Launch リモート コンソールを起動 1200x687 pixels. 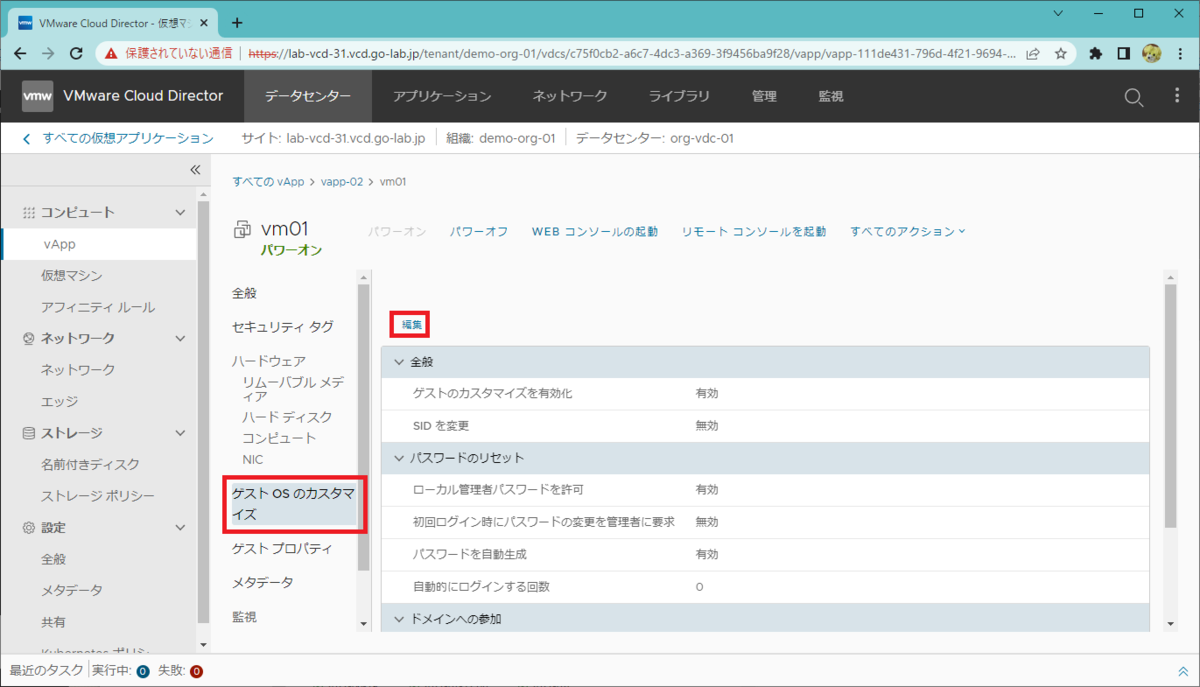coord(754,231)
